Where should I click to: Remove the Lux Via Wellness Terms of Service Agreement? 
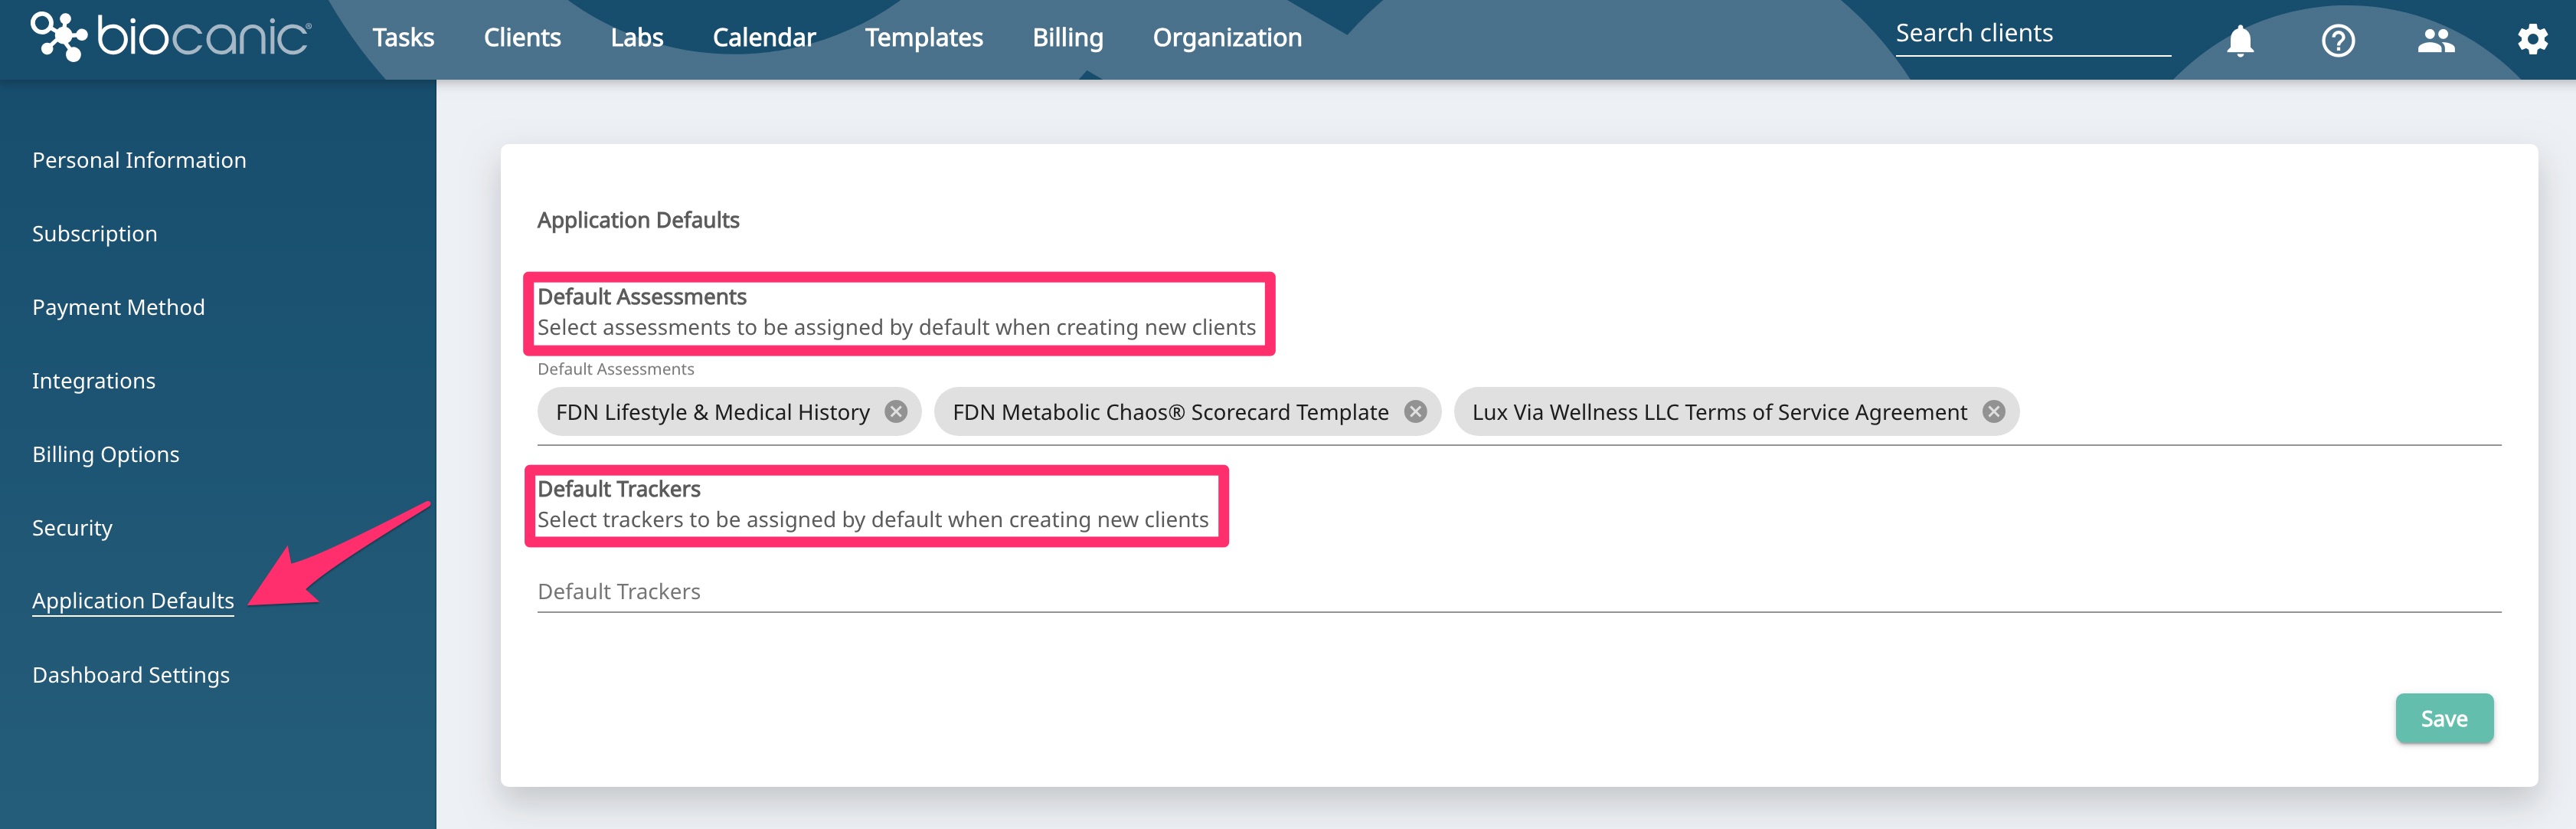point(1994,411)
